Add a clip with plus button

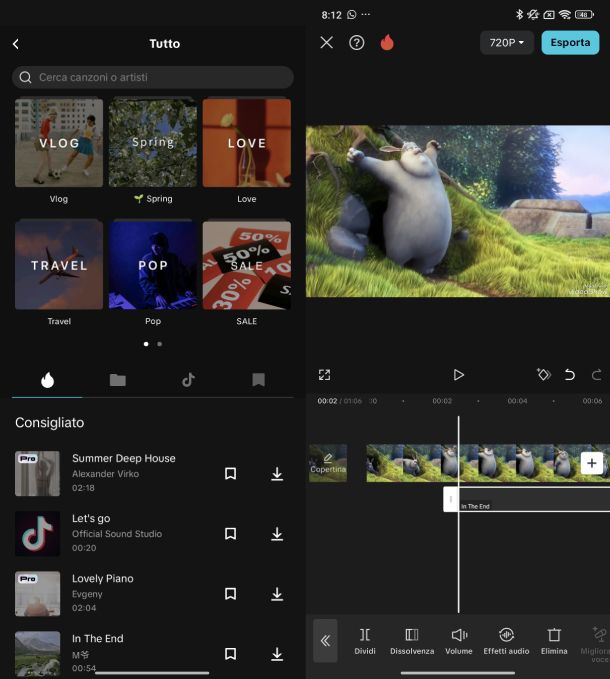coord(591,463)
